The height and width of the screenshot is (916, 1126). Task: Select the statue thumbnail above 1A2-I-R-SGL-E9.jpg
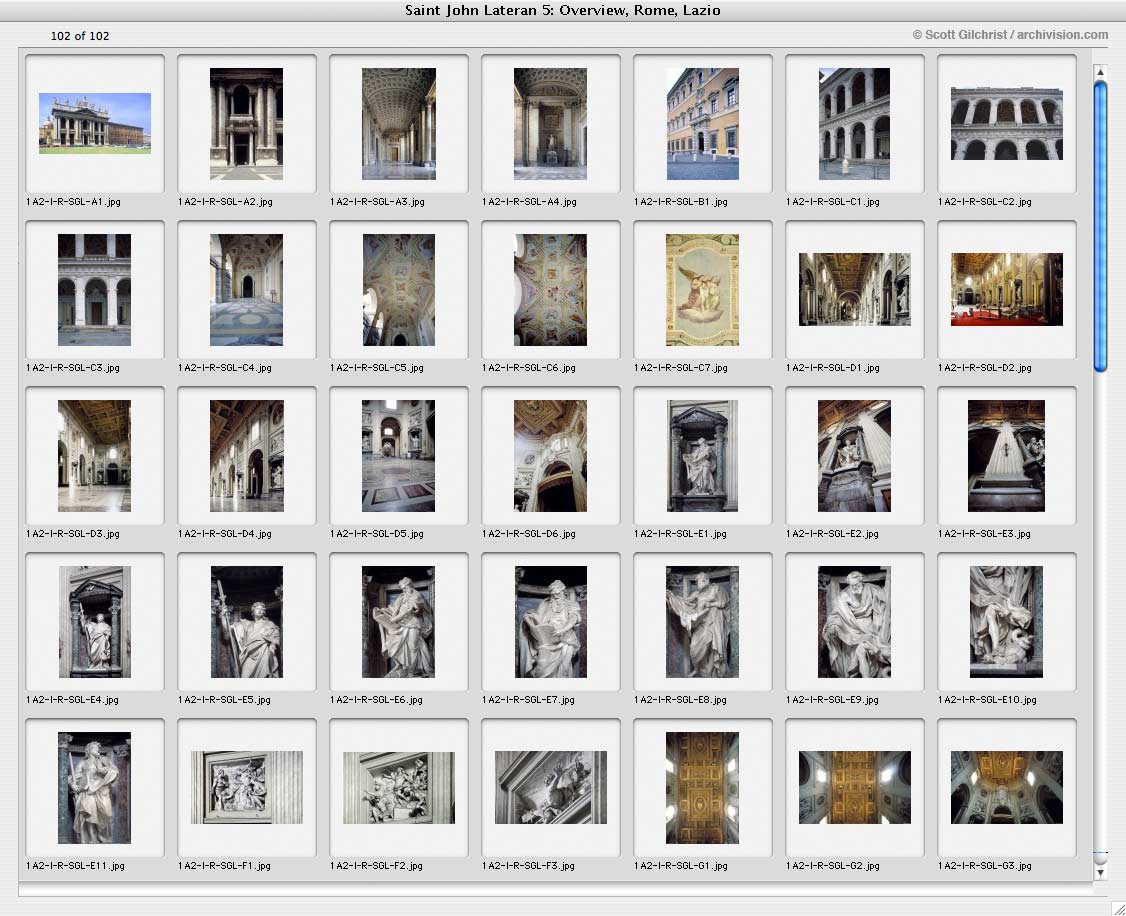click(854, 622)
